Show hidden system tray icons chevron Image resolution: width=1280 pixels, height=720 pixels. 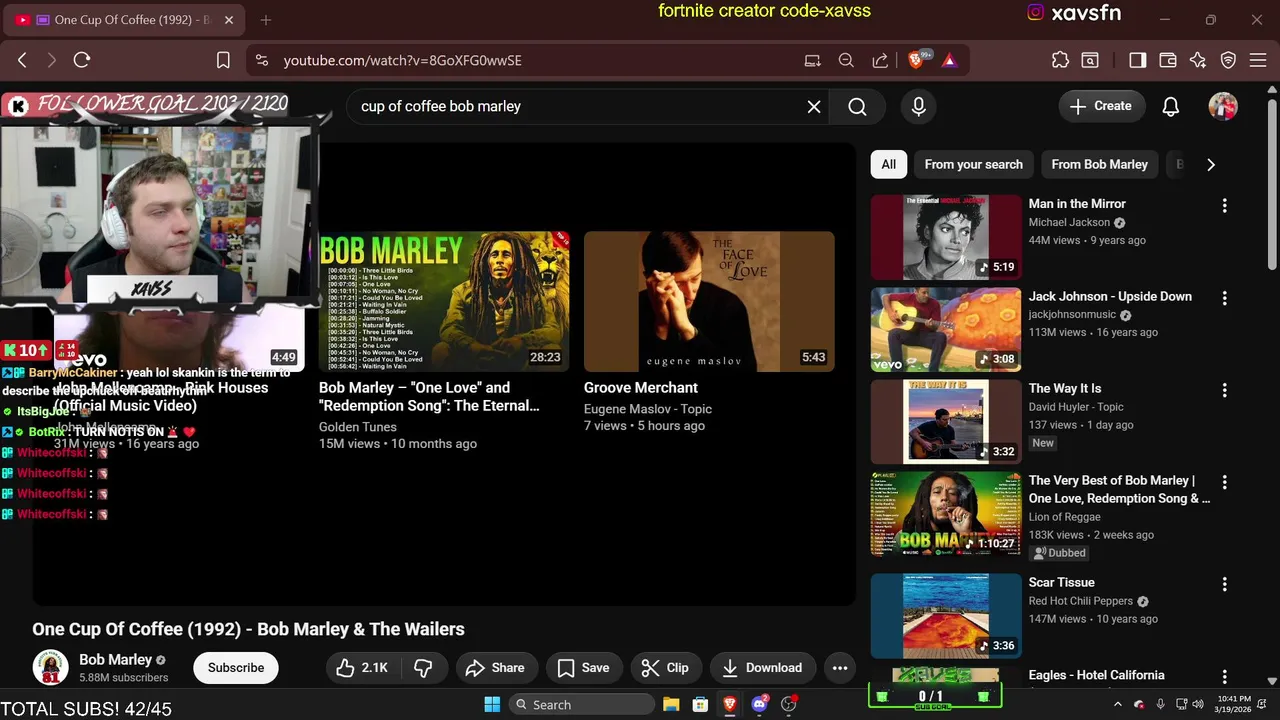tap(1118, 705)
